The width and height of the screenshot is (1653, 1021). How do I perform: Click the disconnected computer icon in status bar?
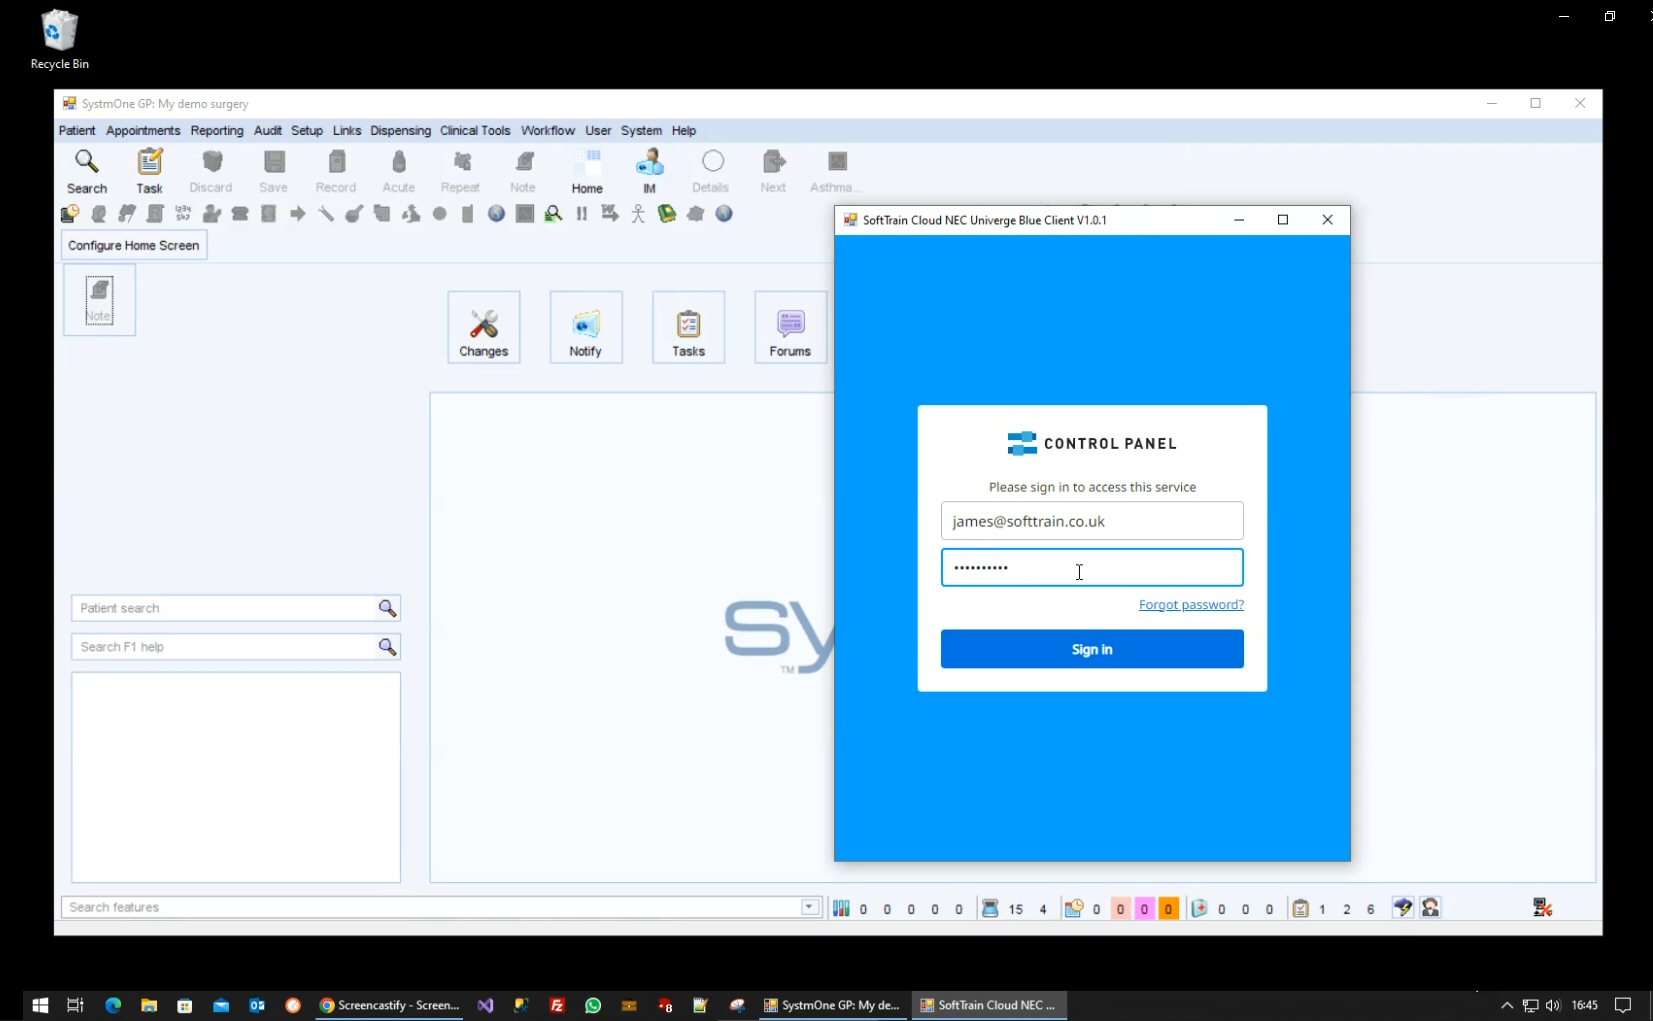click(1542, 908)
